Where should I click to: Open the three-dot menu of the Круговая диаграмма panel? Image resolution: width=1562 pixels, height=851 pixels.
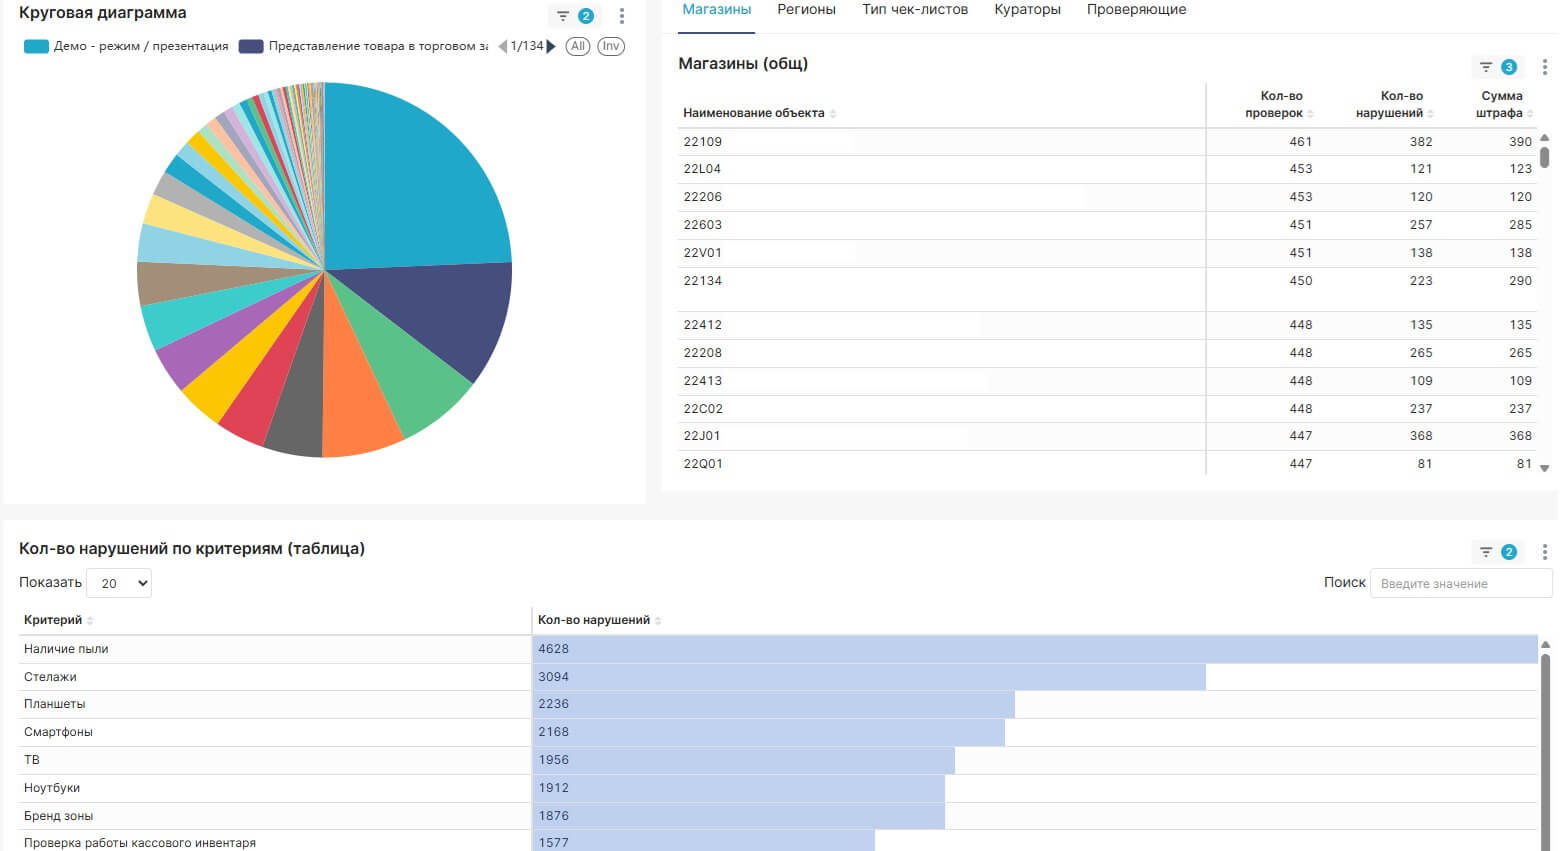click(622, 16)
